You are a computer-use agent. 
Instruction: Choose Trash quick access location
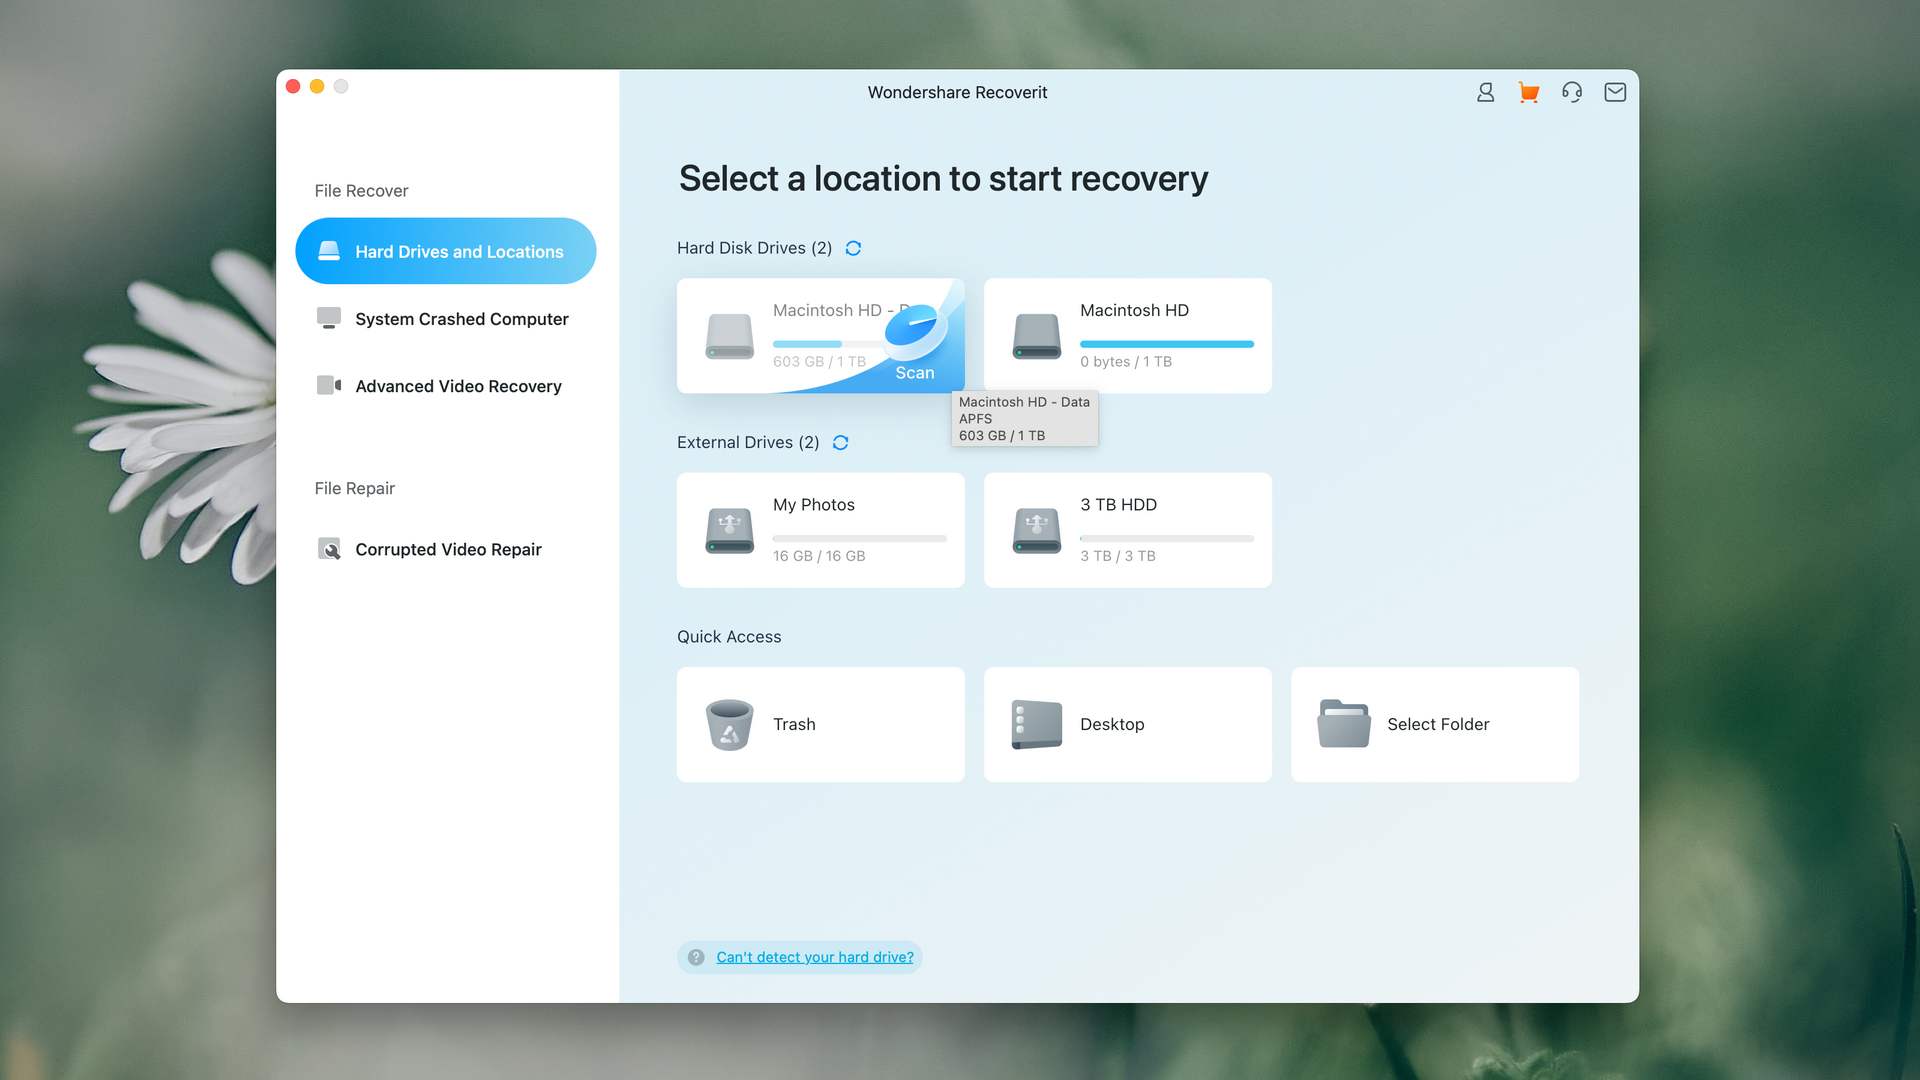(820, 724)
